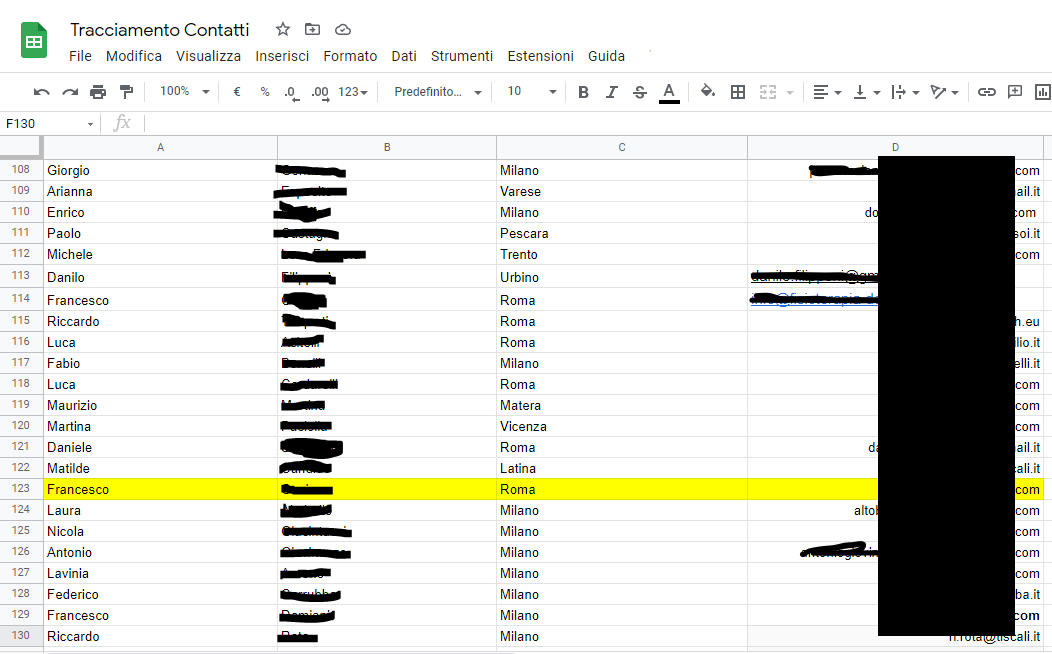Viewport: 1052px width, 654px height.
Task: Change the text color underlined A
Action: click(x=670, y=92)
